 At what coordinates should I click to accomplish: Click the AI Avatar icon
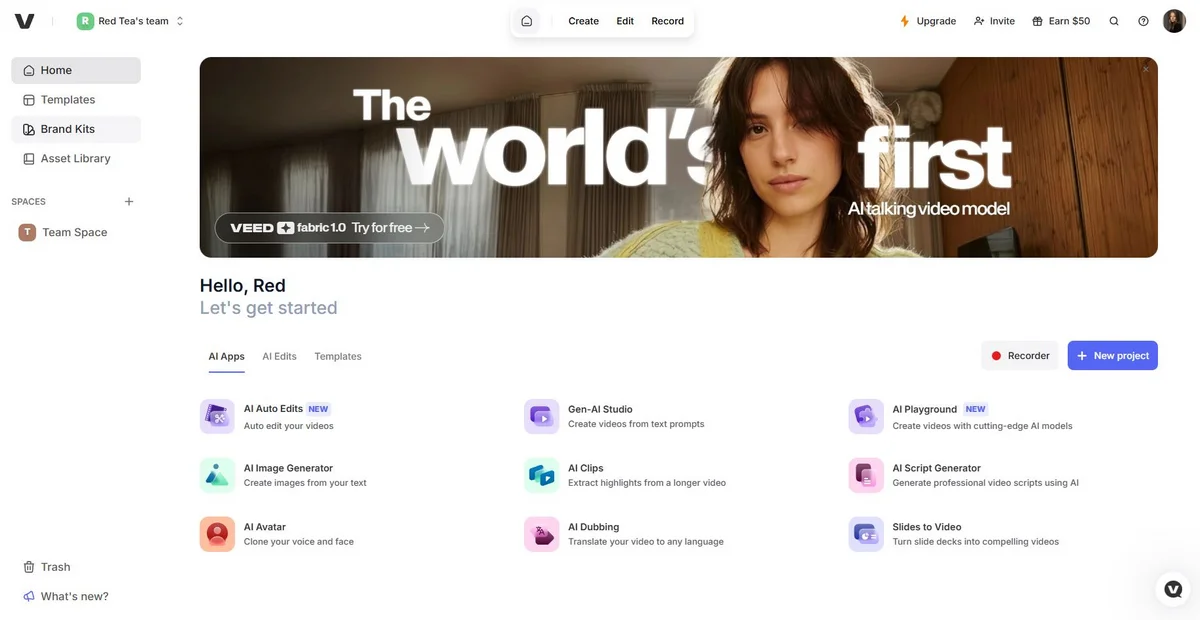pyautogui.click(x=217, y=534)
